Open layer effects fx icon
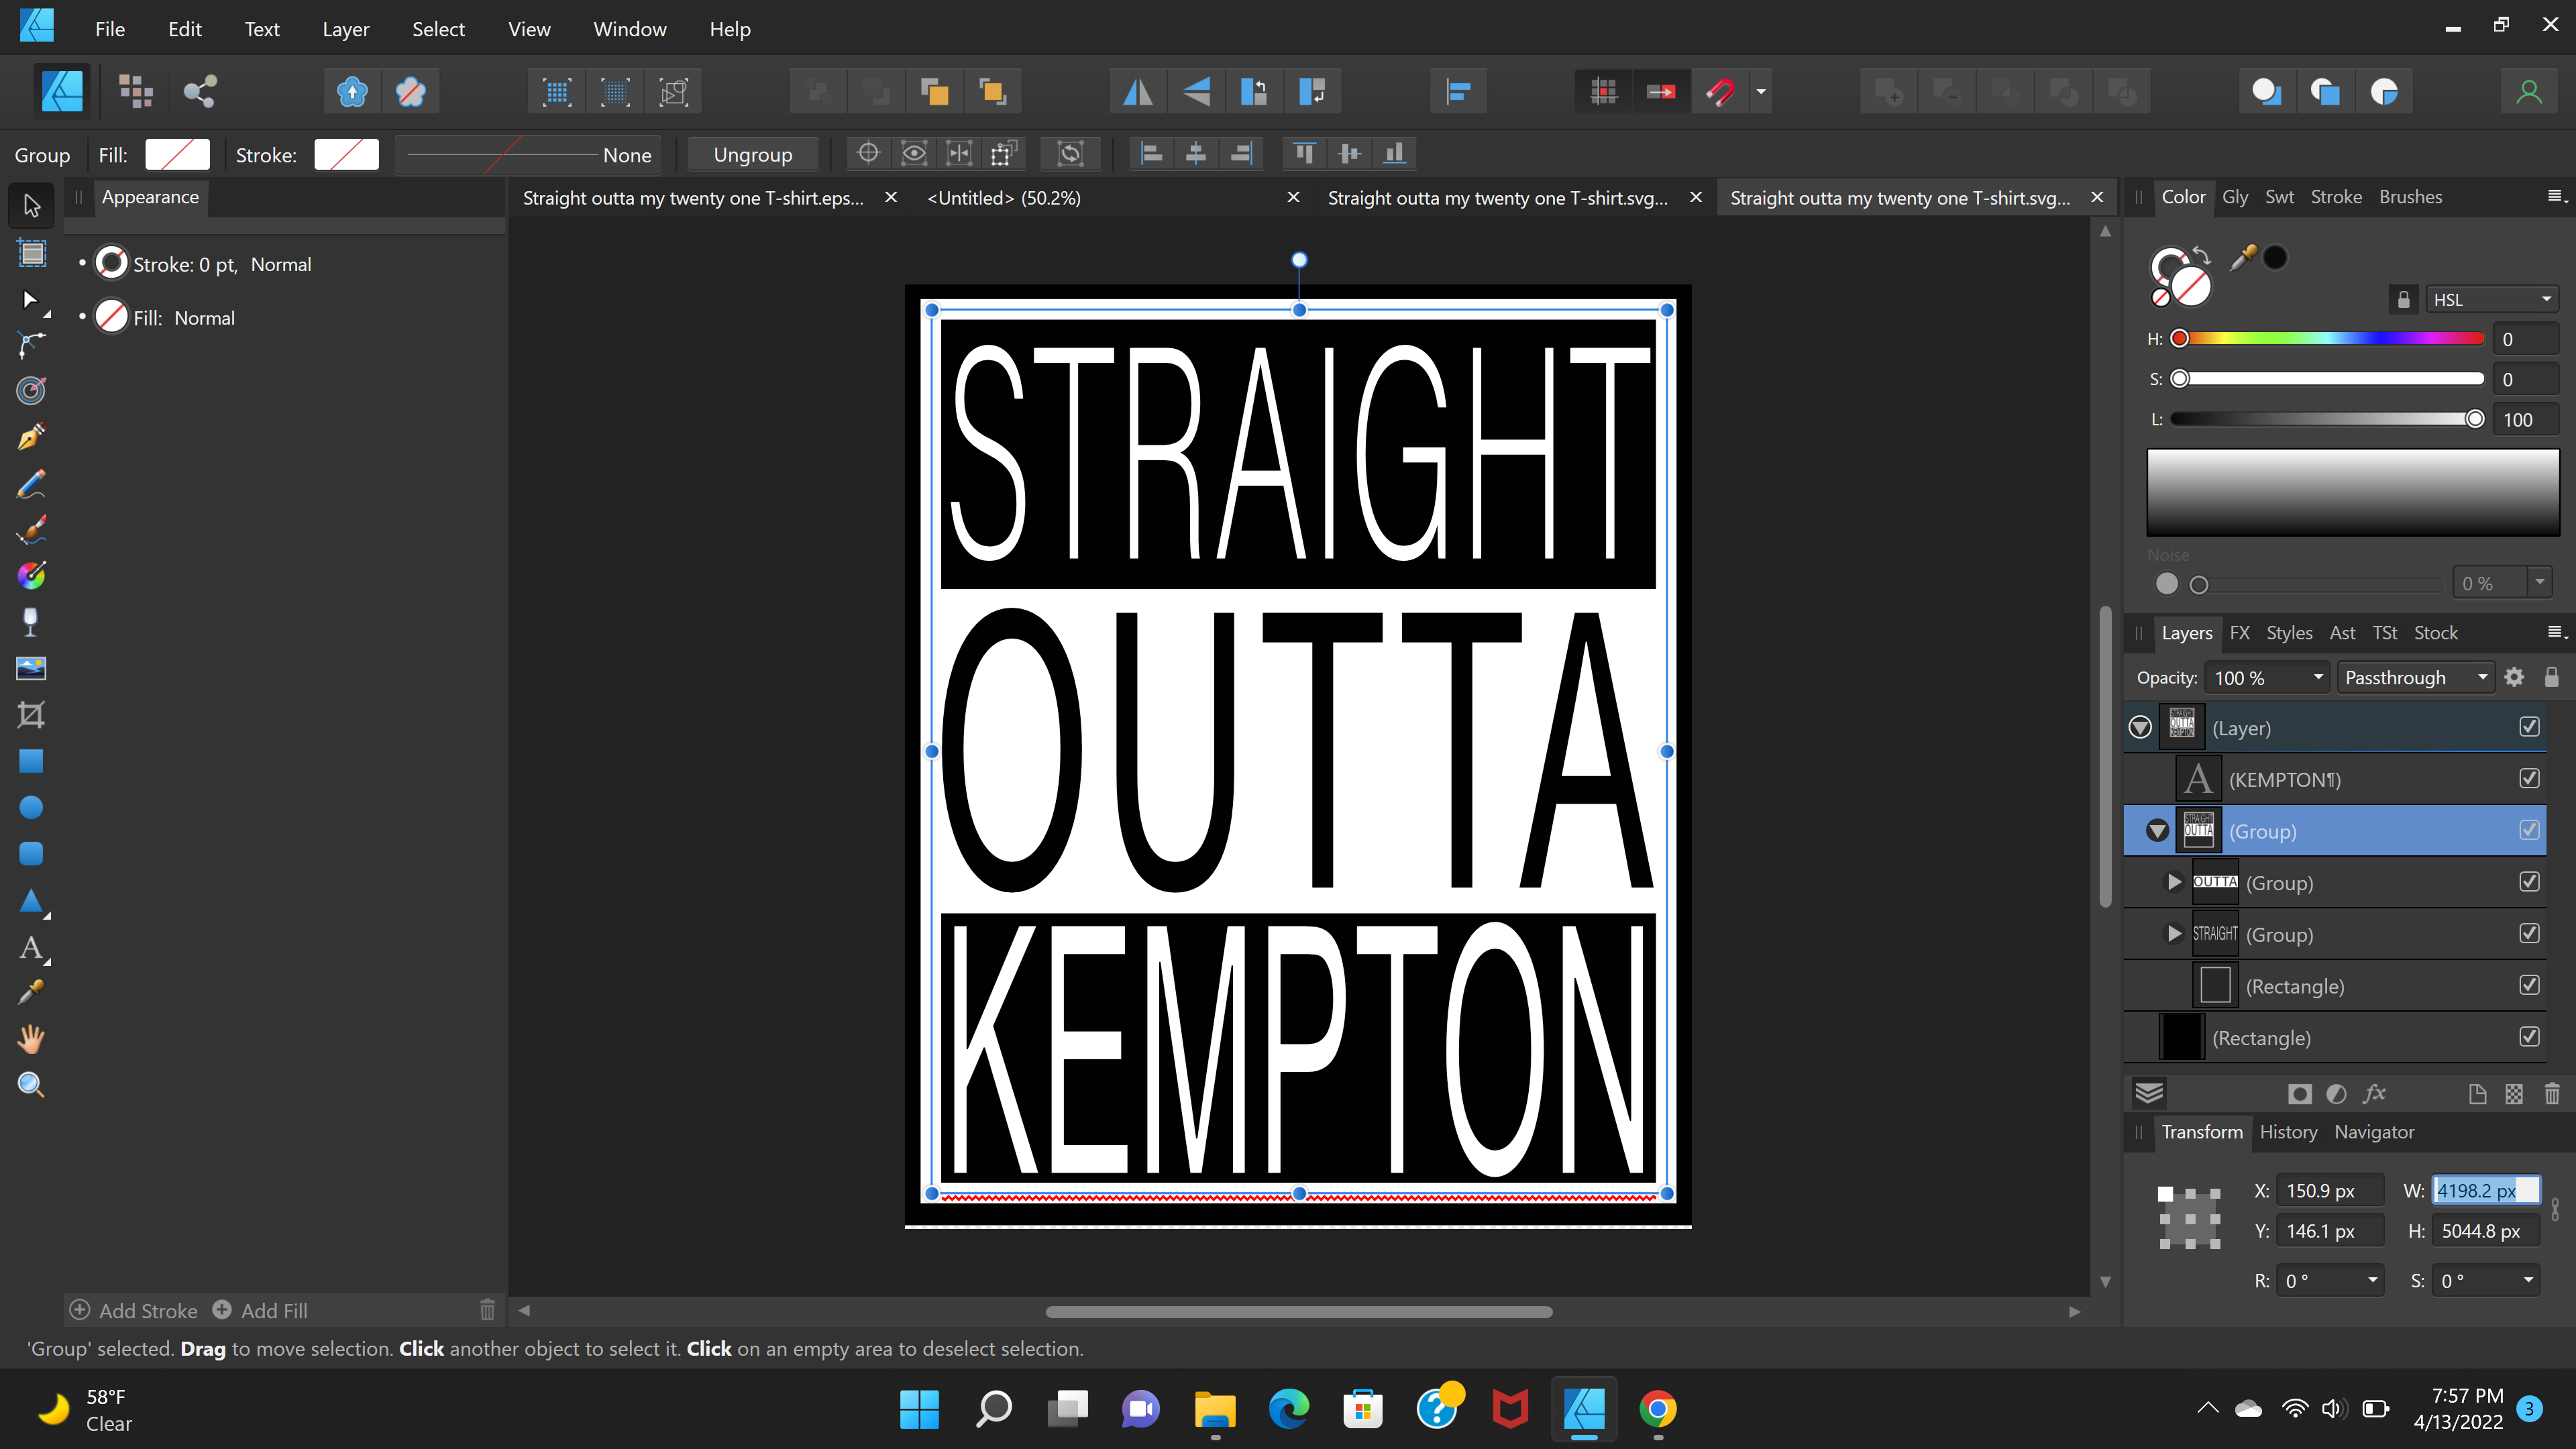The height and width of the screenshot is (1449, 2576). pos(2374,1094)
